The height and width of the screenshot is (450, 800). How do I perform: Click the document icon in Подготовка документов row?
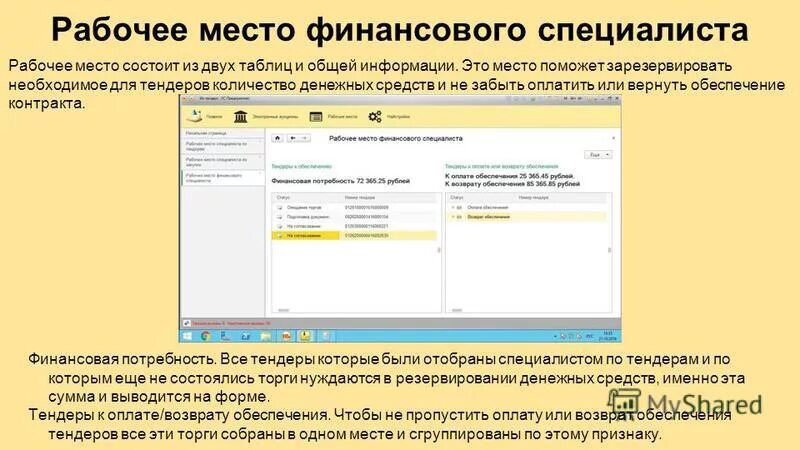280,217
